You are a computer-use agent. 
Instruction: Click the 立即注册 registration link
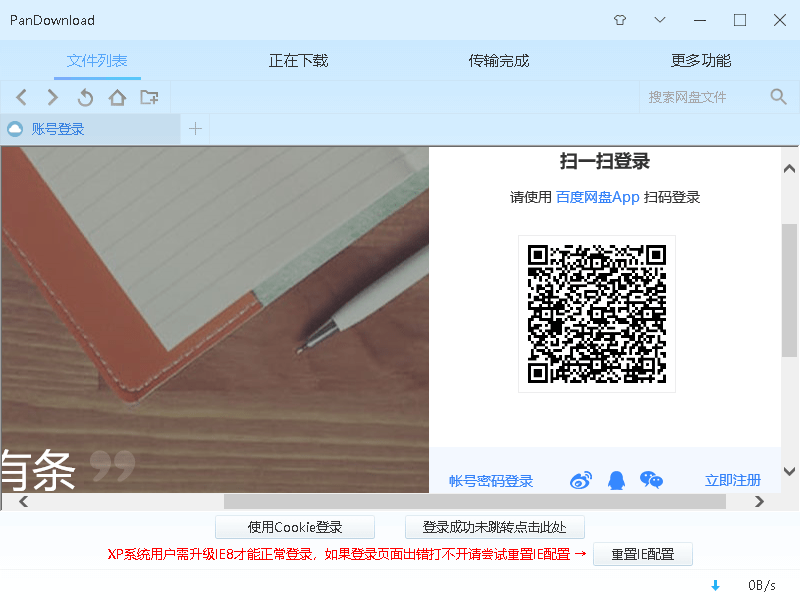[x=733, y=480]
